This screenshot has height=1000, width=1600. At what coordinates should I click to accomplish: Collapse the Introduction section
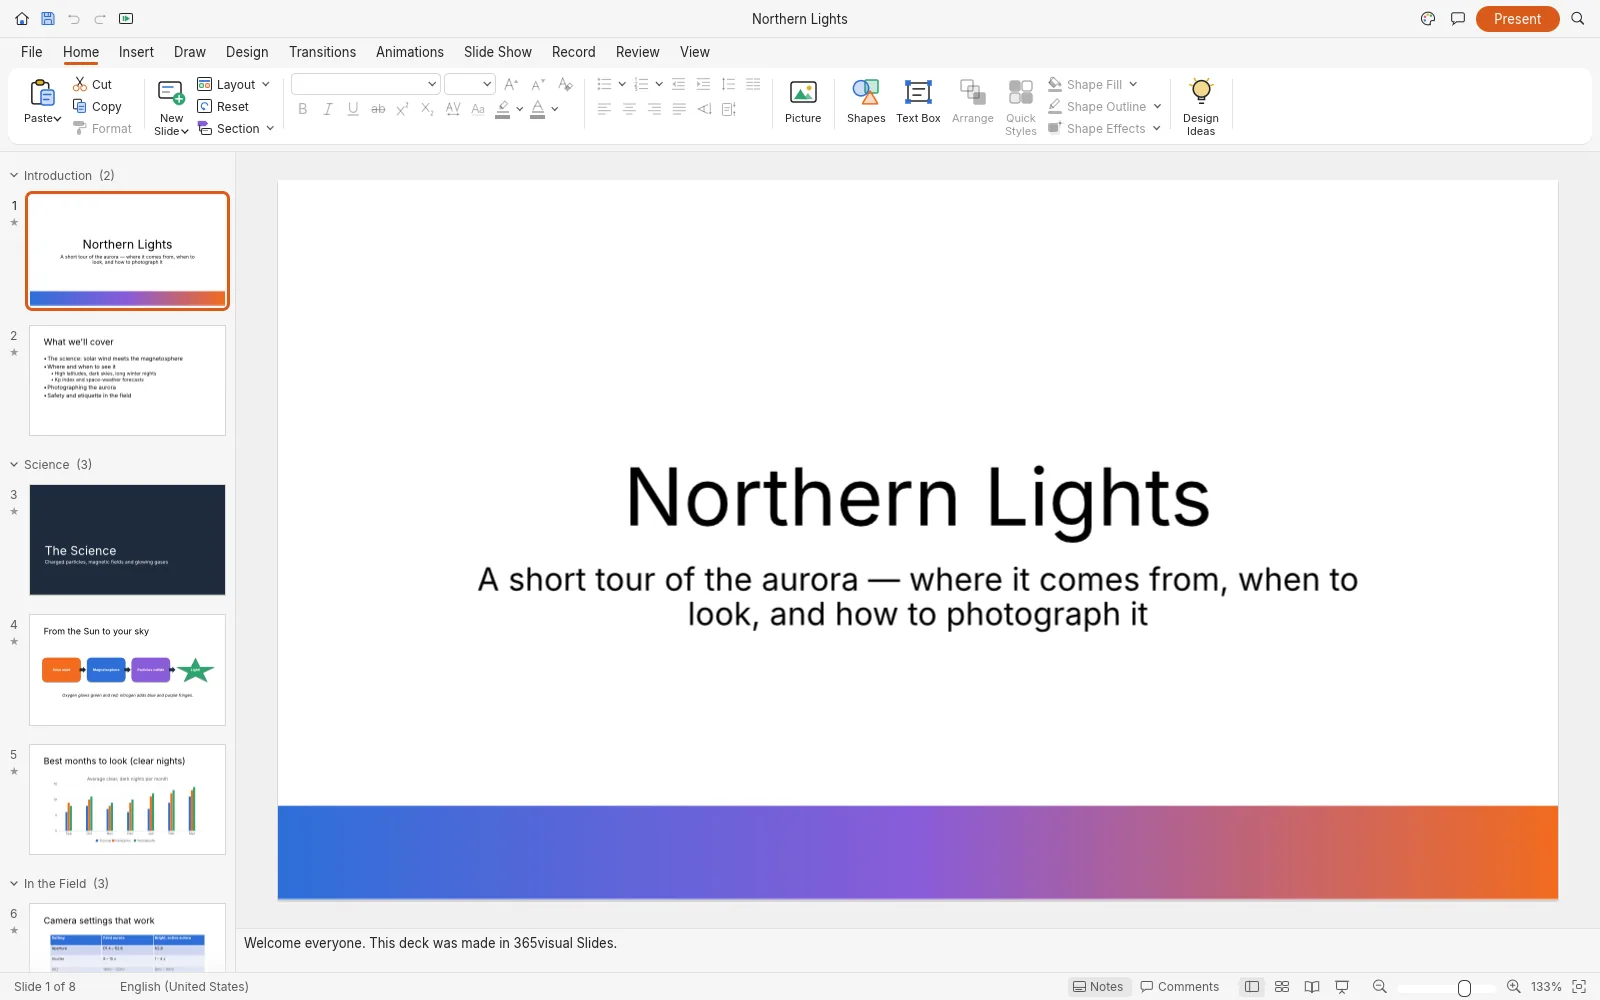[14, 176]
